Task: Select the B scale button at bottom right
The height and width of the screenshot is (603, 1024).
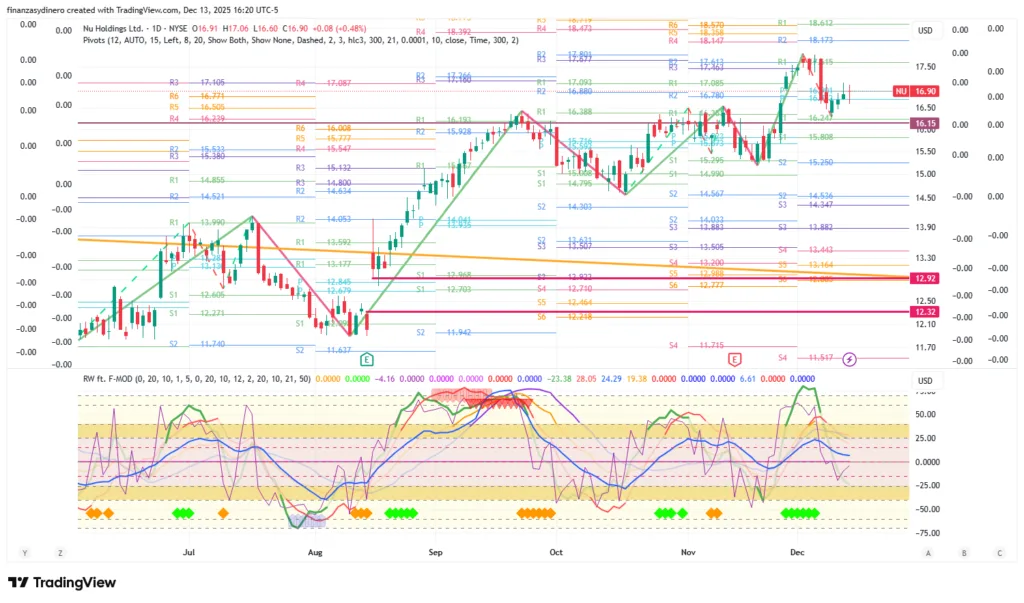Action: 964,552
